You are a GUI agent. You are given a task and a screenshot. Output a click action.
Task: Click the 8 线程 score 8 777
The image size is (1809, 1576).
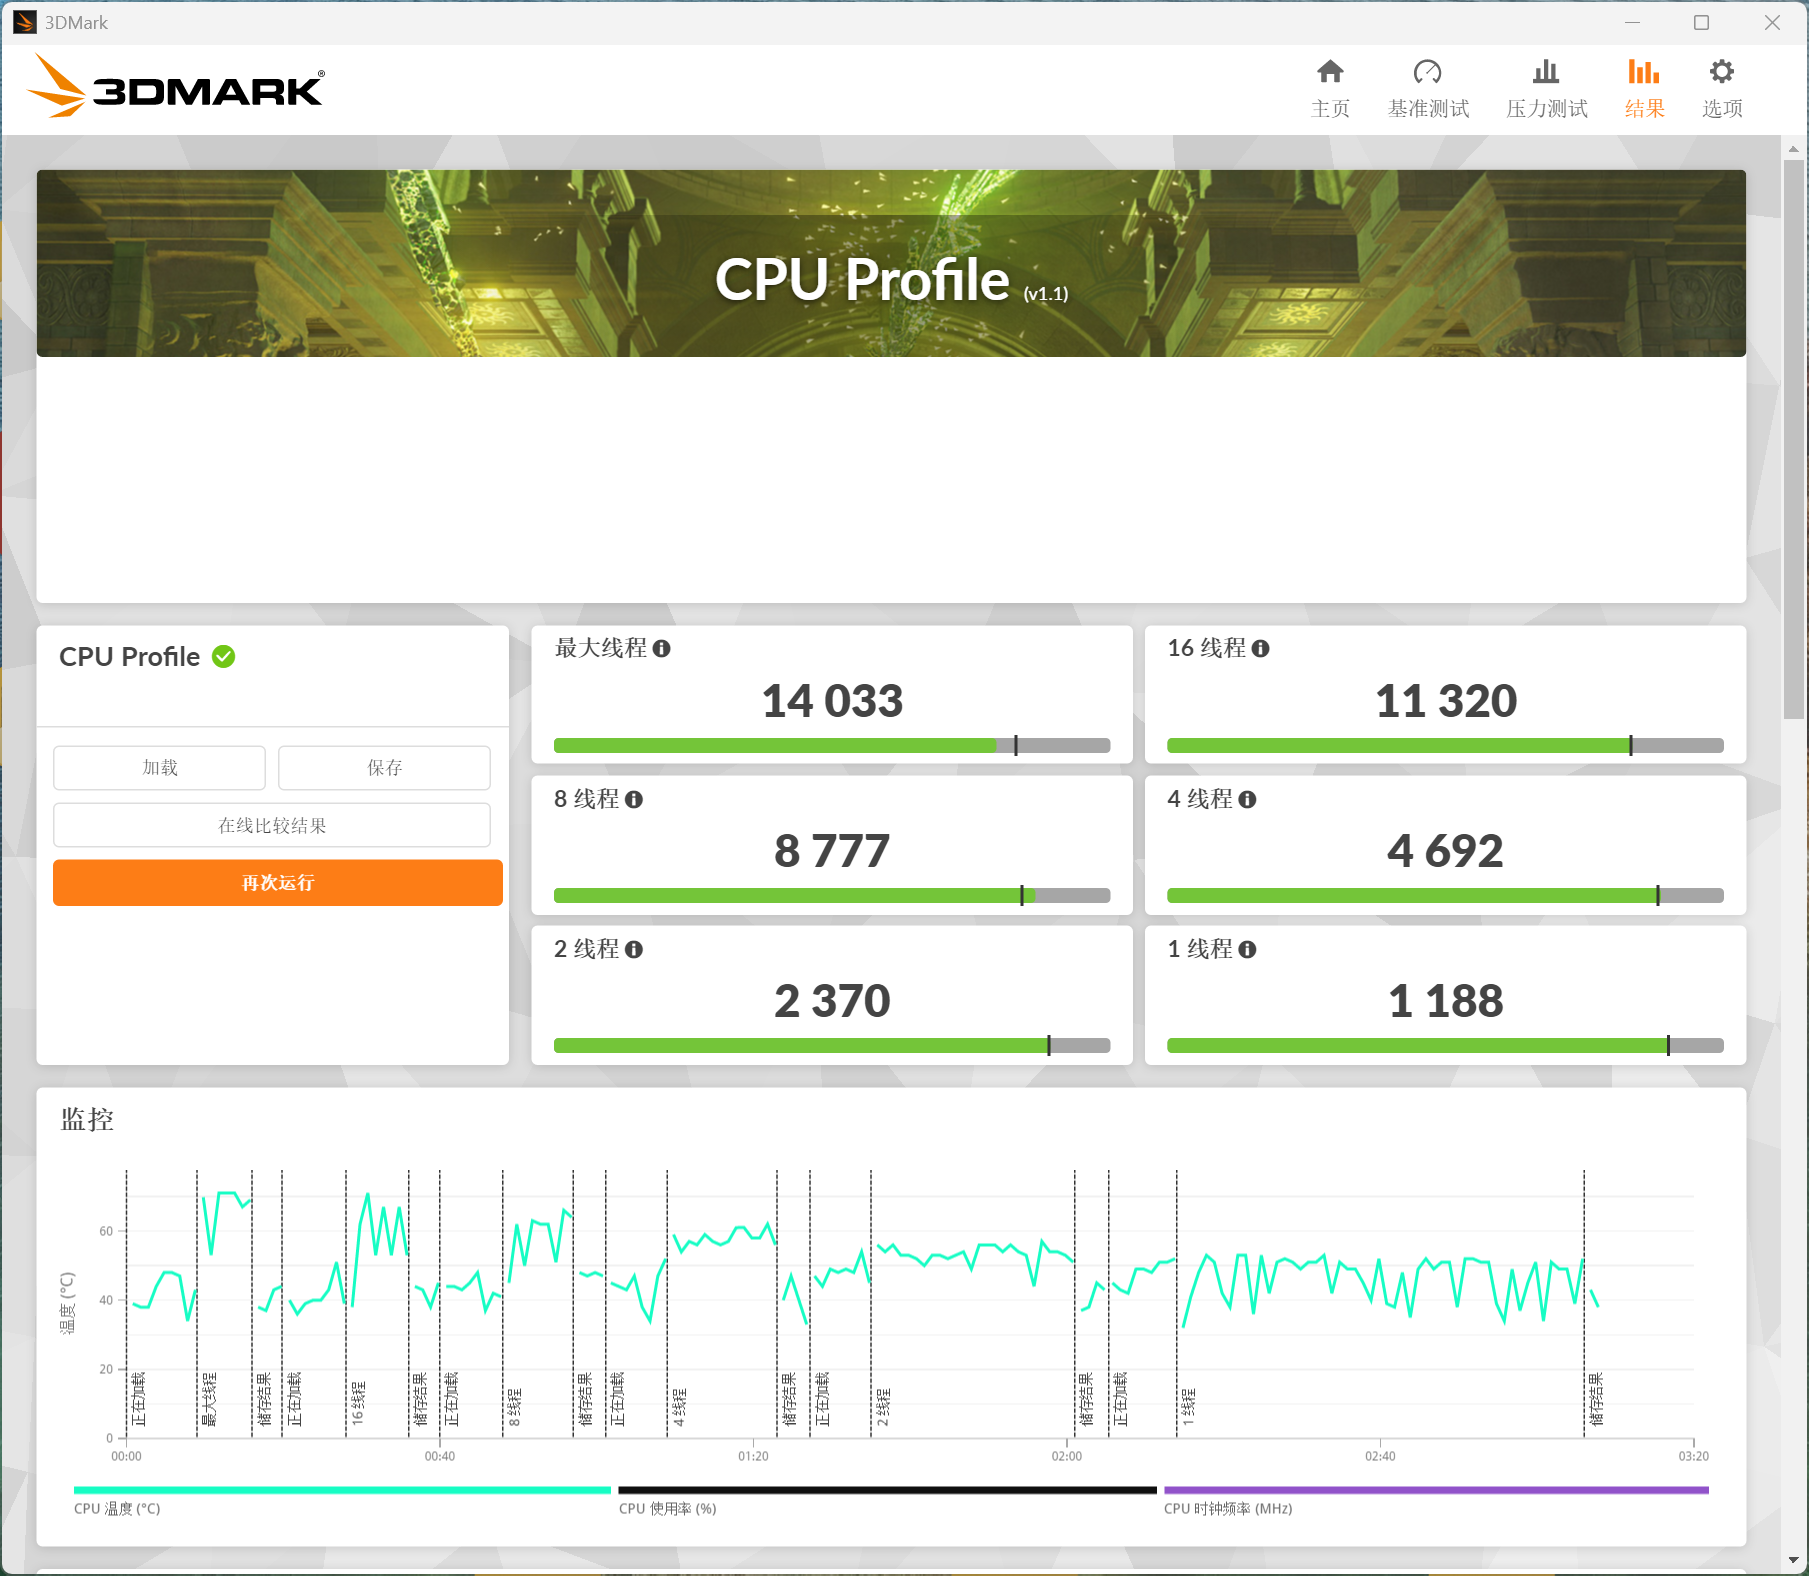tap(832, 851)
